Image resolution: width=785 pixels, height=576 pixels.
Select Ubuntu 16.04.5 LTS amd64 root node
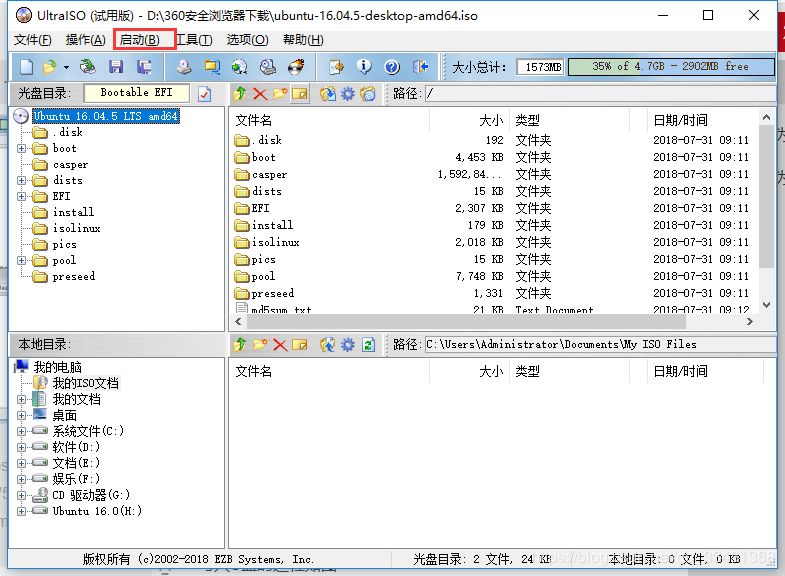coord(106,116)
